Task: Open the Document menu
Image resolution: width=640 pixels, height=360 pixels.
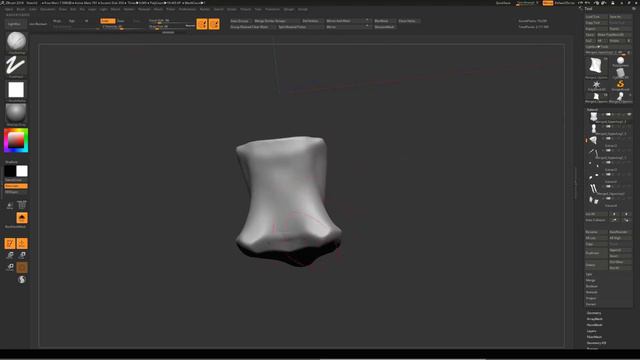Action: tap(47, 9)
